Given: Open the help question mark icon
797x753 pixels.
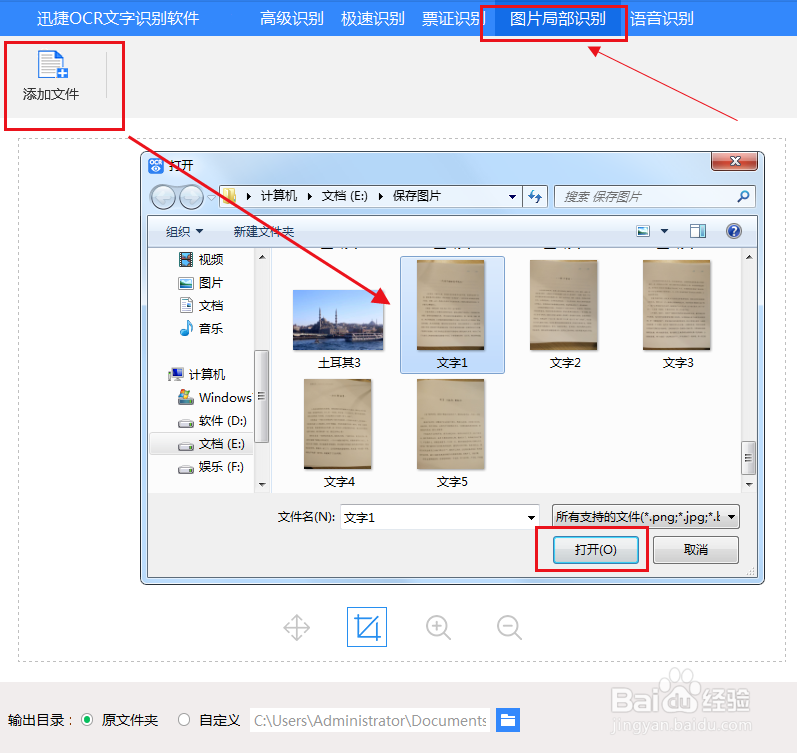Looking at the screenshot, I should (x=733, y=231).
